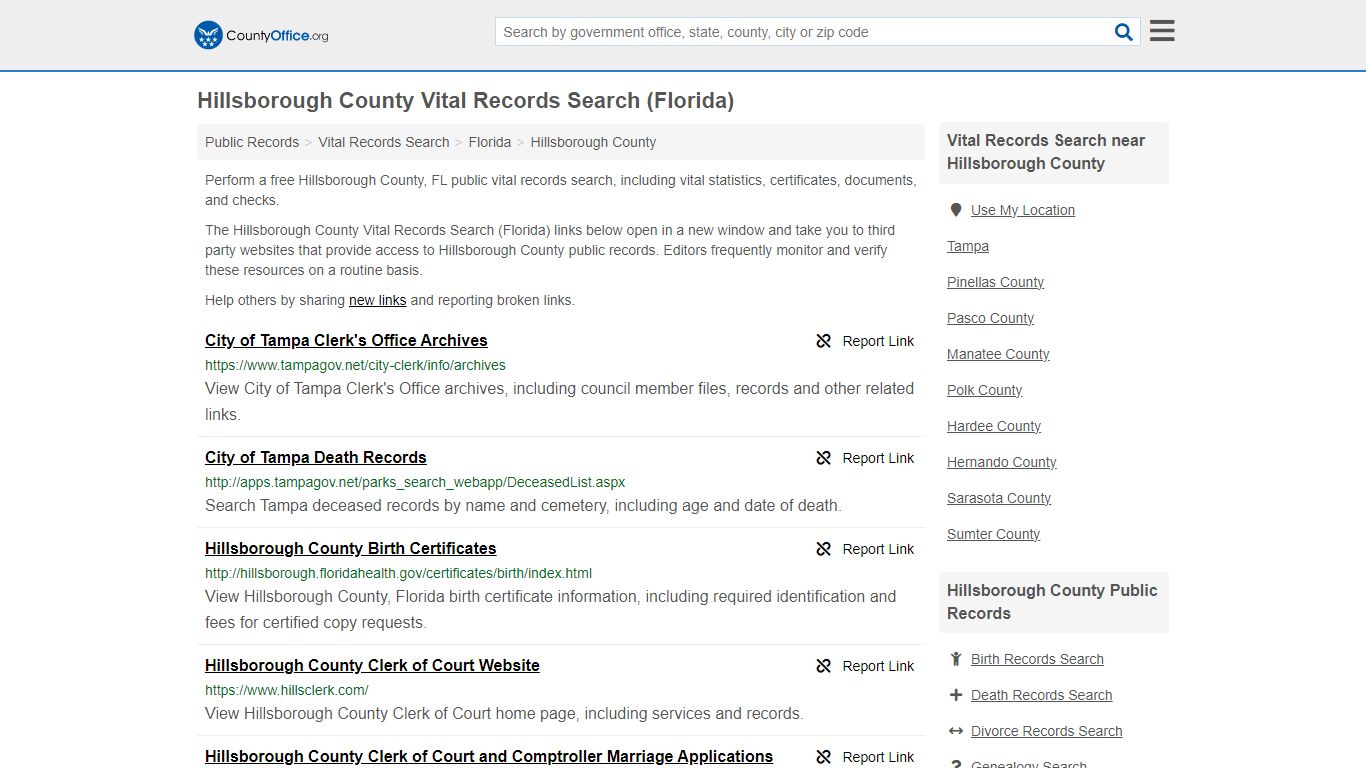Click broken-link icon for Hillsborough County Birth Certificates
Screen dimensions: 1366x768
(x=824, y=549)
